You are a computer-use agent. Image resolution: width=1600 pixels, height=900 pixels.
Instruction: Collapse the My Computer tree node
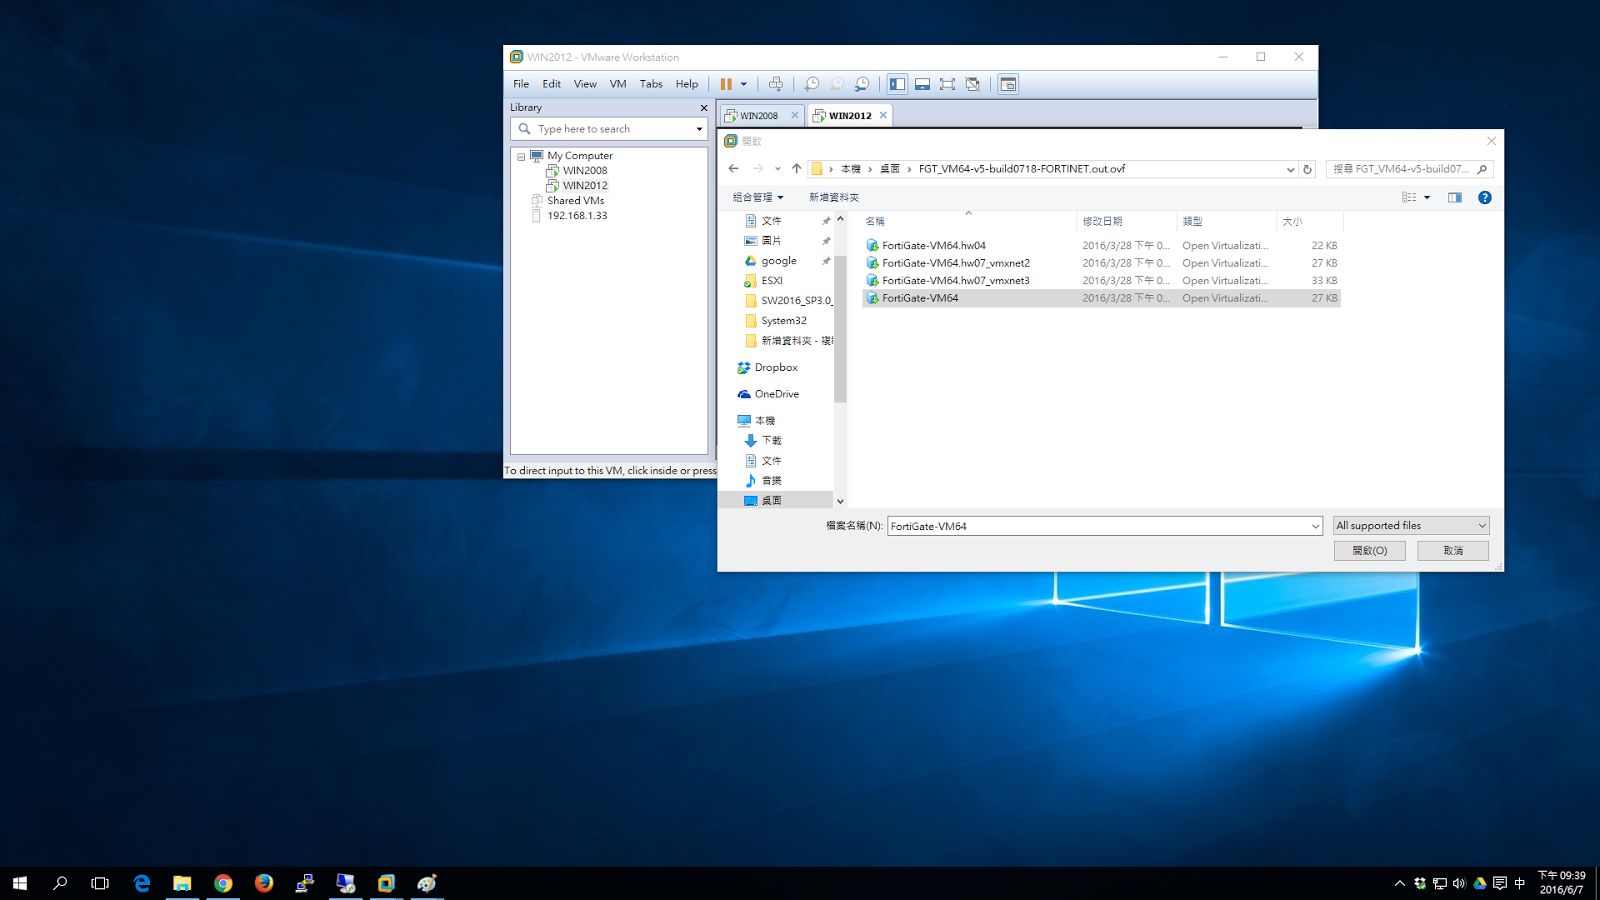pos(521,157)
